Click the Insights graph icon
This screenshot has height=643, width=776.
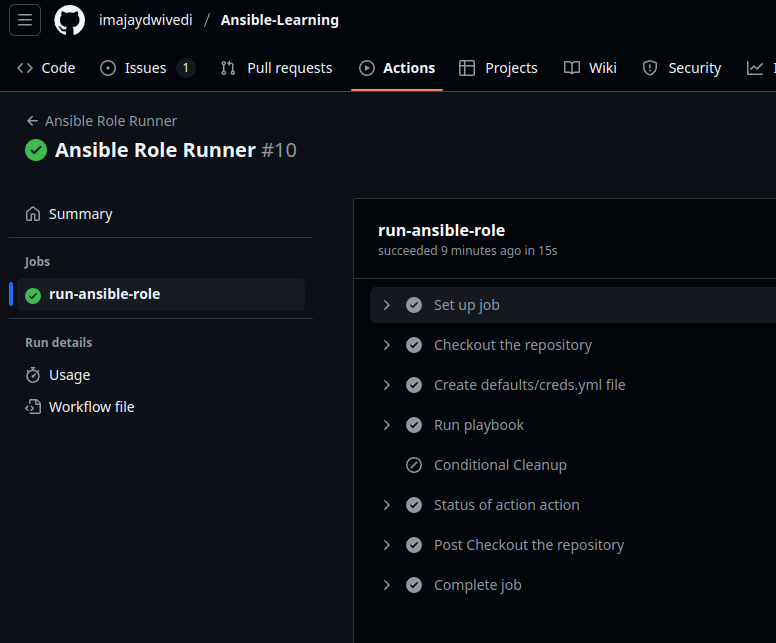point(755,68)
